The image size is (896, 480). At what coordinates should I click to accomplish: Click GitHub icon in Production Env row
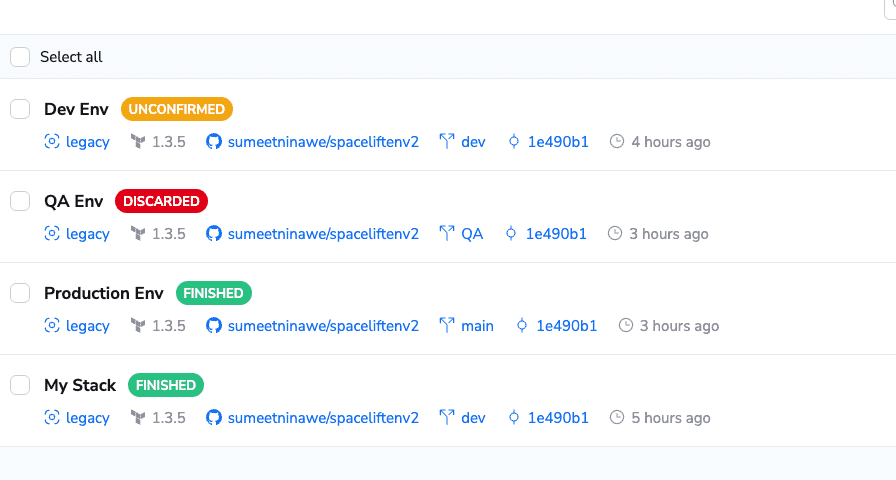pos(214,325)
